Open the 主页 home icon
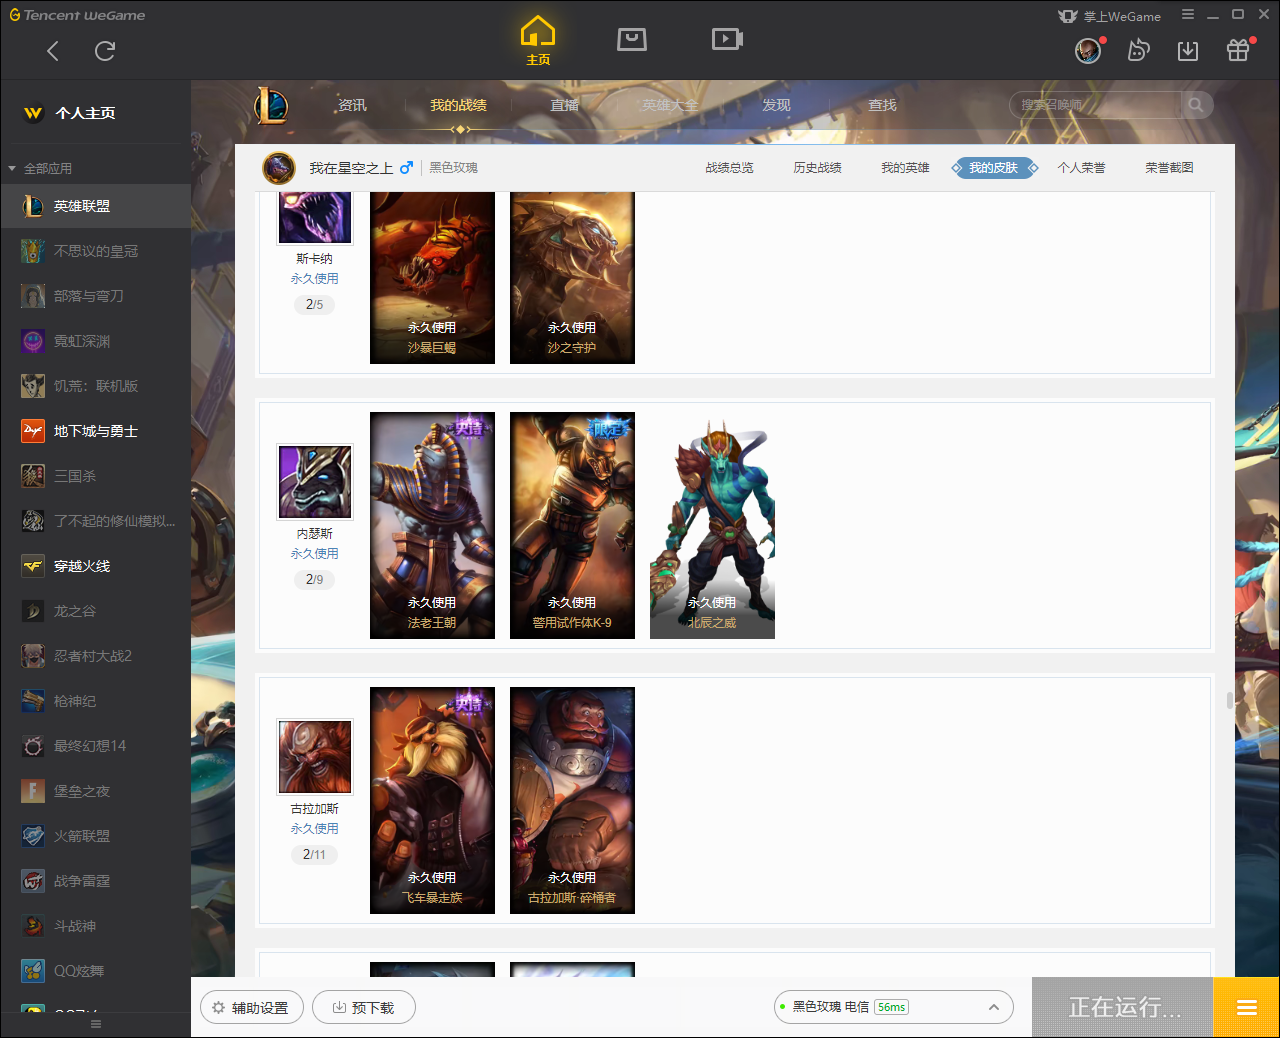Viewport: 1280px width, 1038px height. click(x=538, y=41)
